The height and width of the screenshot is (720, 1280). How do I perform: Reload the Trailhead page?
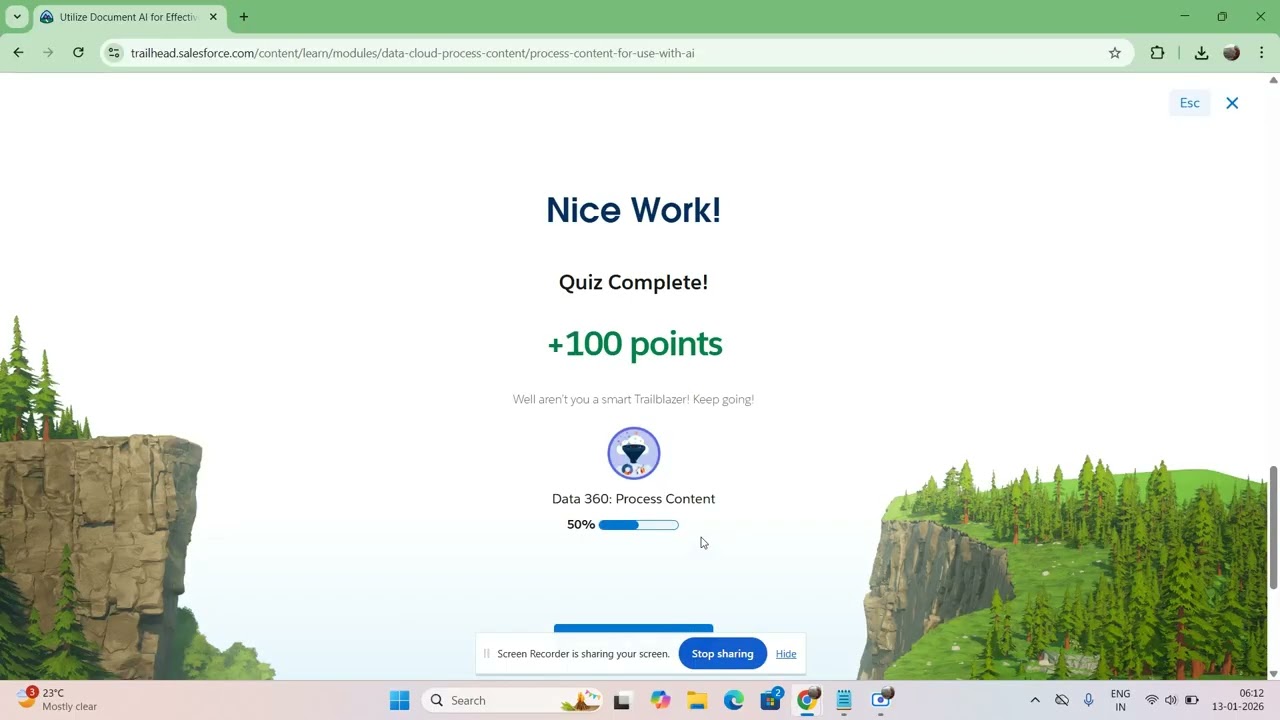click(x=78, y=53)
